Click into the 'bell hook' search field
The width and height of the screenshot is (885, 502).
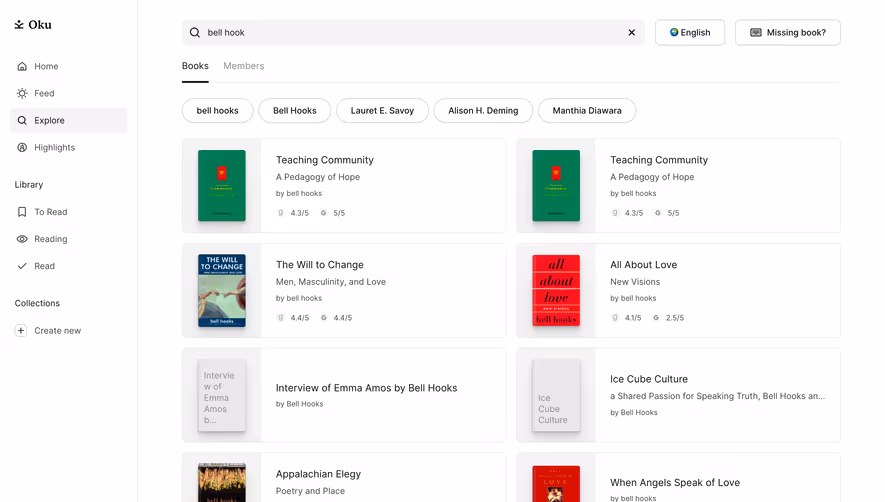[x=412, y=33]
